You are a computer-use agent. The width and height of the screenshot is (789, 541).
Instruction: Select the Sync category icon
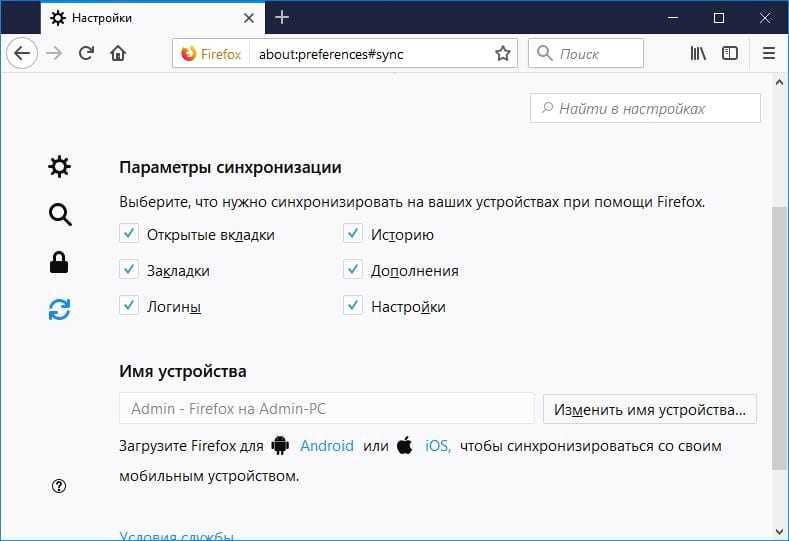click(x=59, y=309)
